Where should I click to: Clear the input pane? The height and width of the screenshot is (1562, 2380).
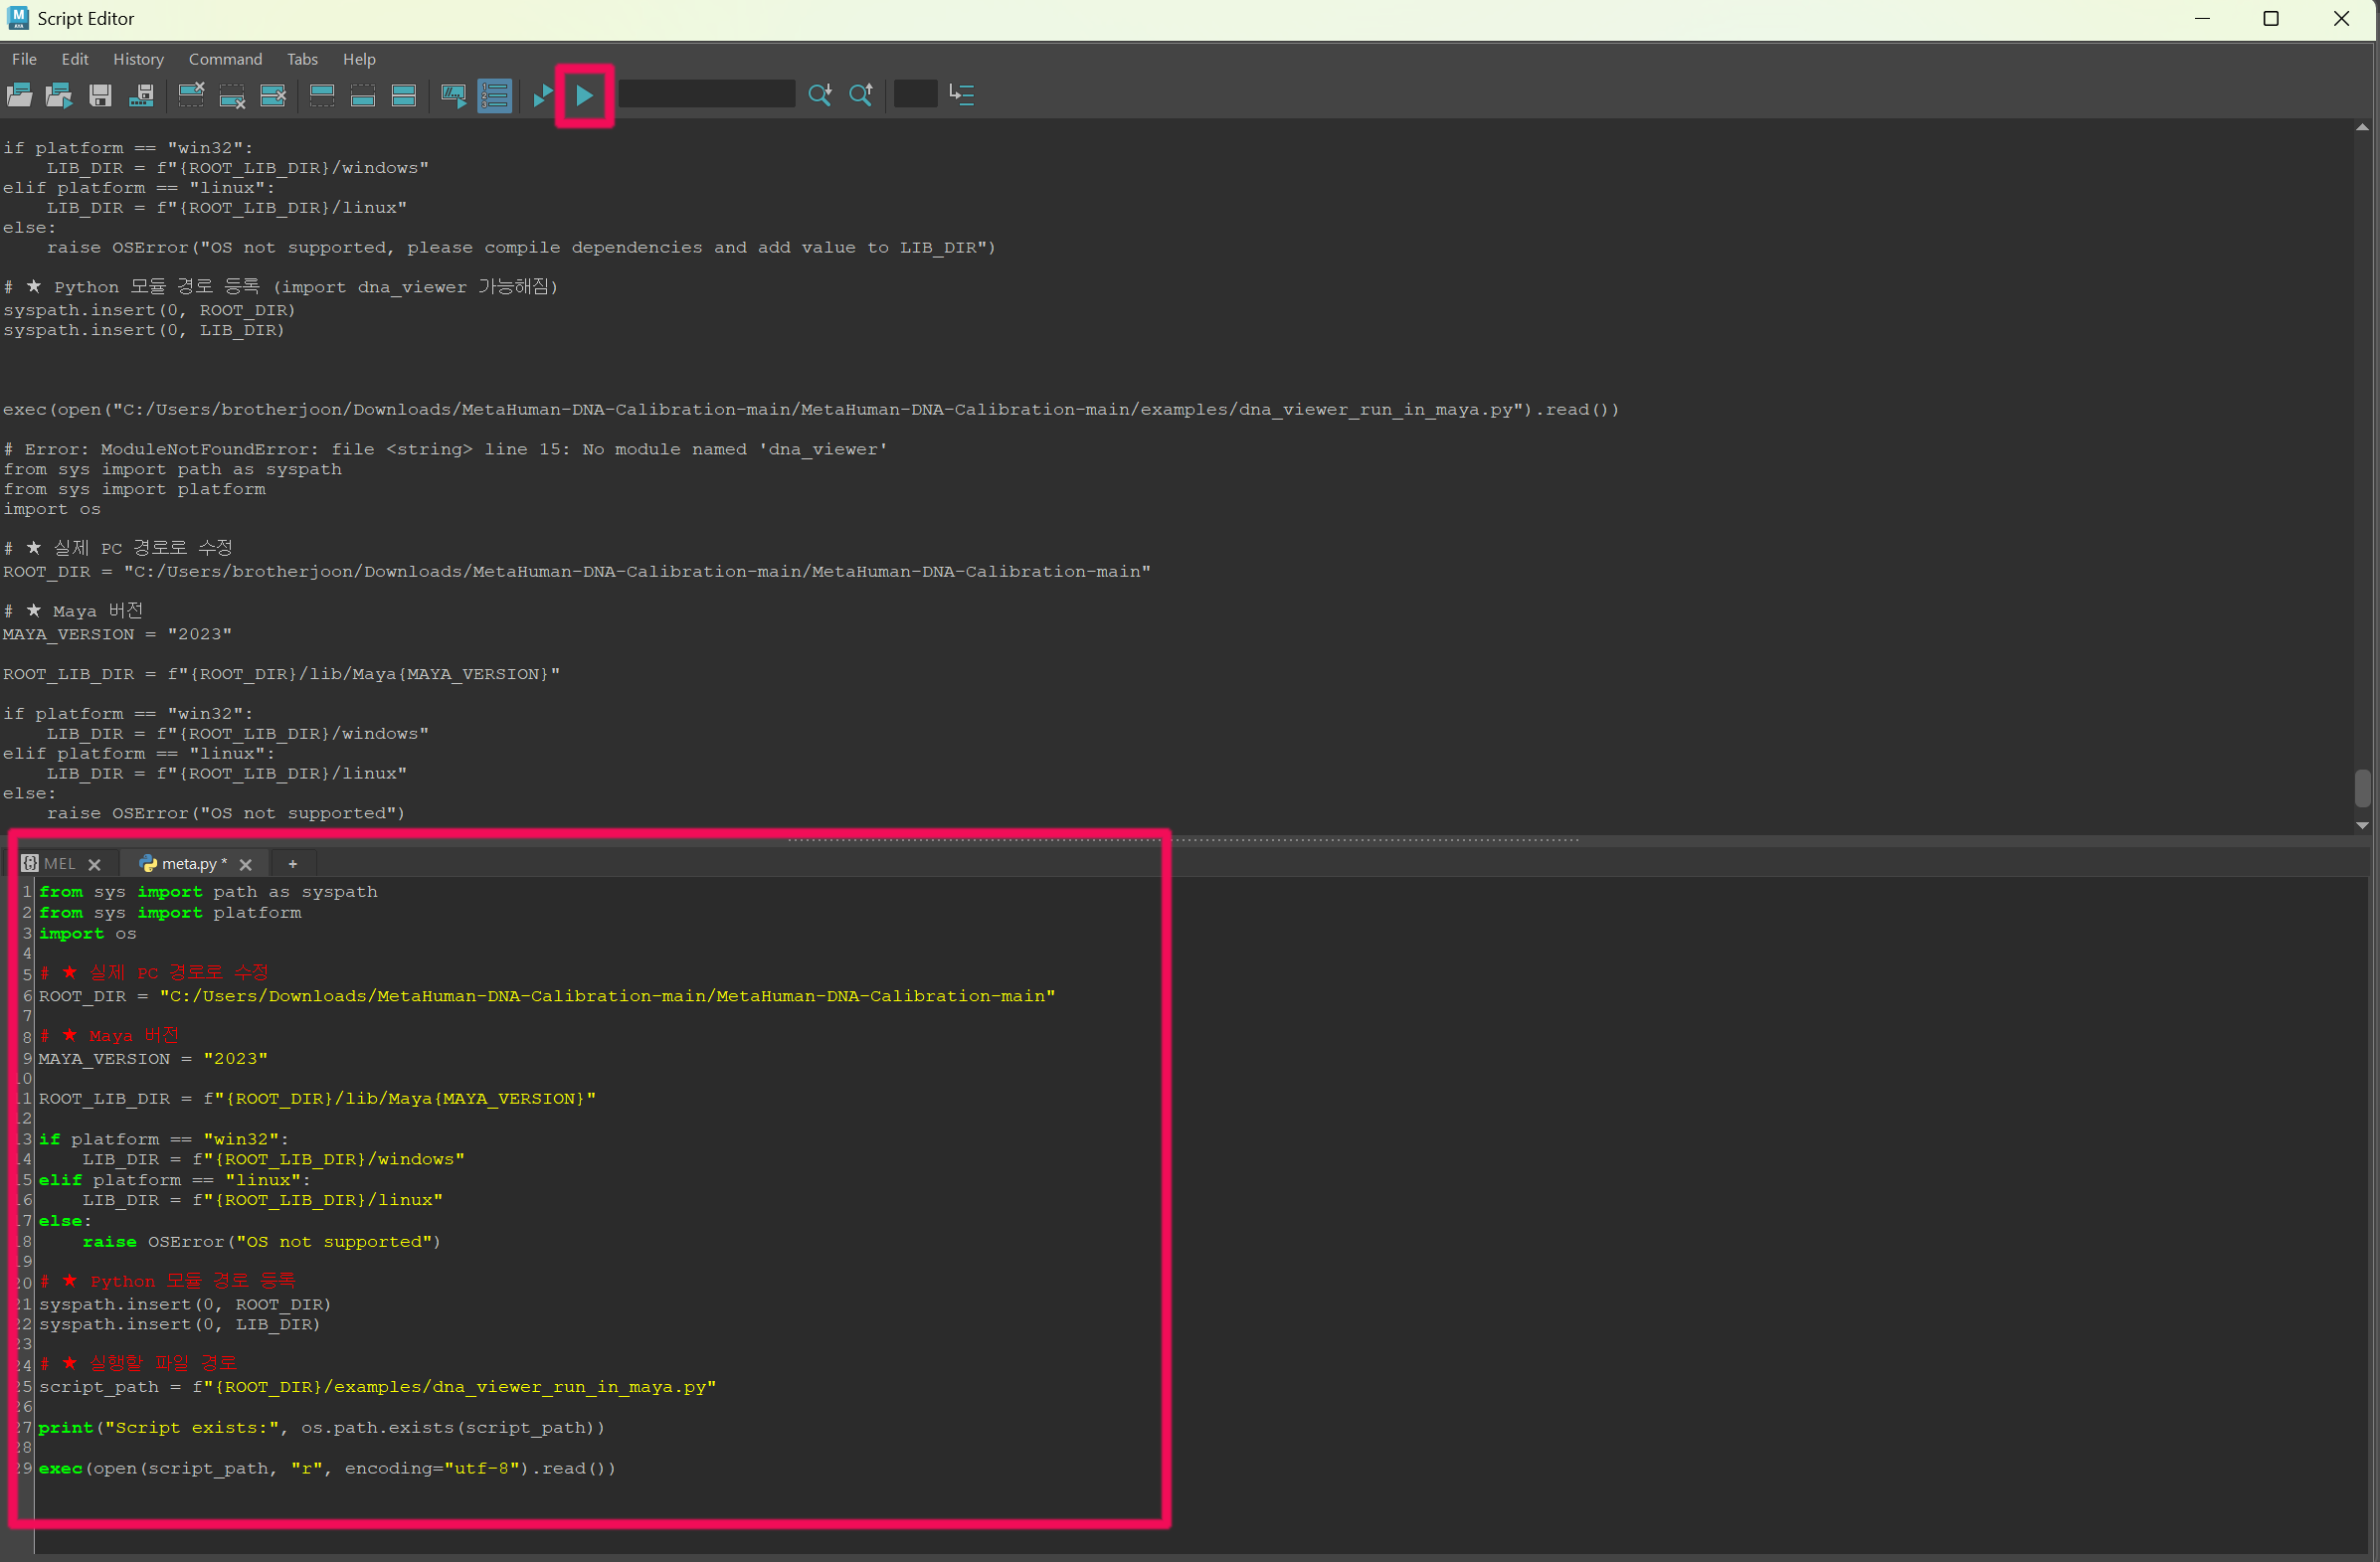(232, 95)
